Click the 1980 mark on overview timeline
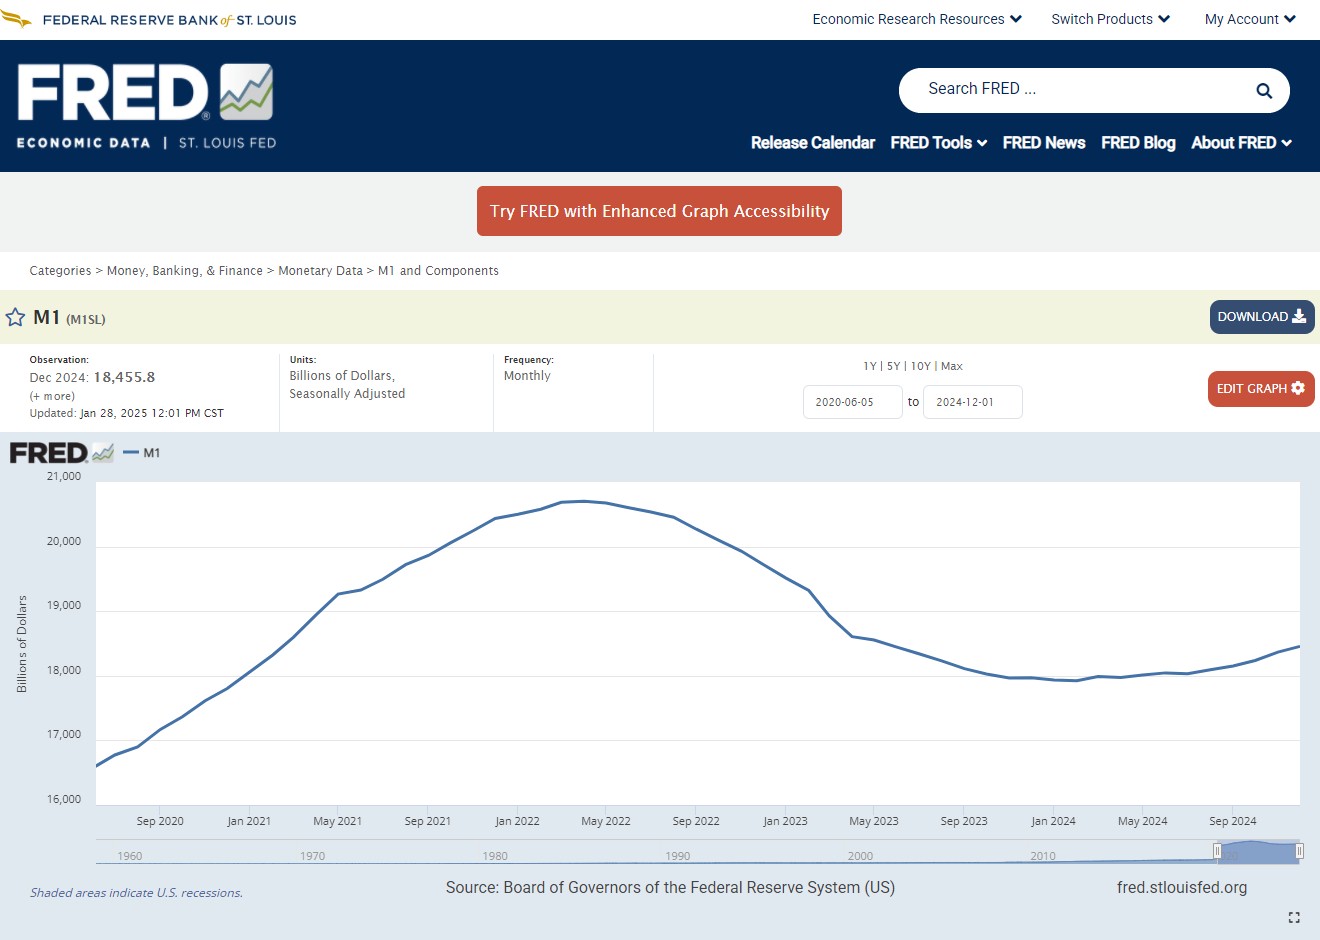The width and height of the screenshot is (1320, 940). (x=495, y=856)
